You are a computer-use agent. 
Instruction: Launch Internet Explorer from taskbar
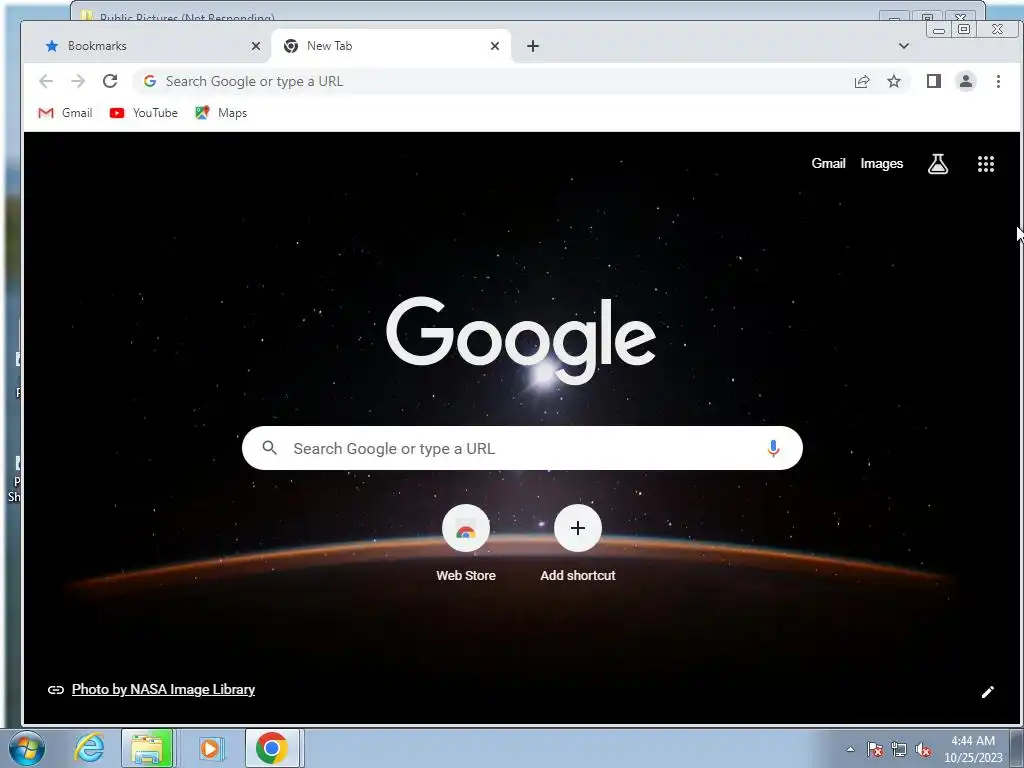(x=89, y=748)
